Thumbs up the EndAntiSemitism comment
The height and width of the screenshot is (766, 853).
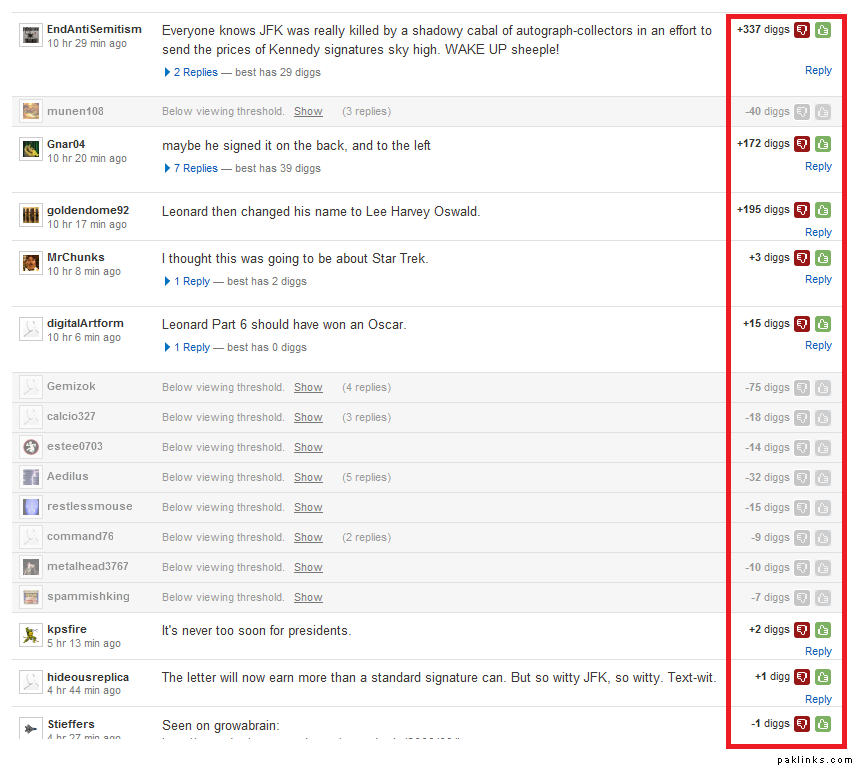tap(822, 30)
